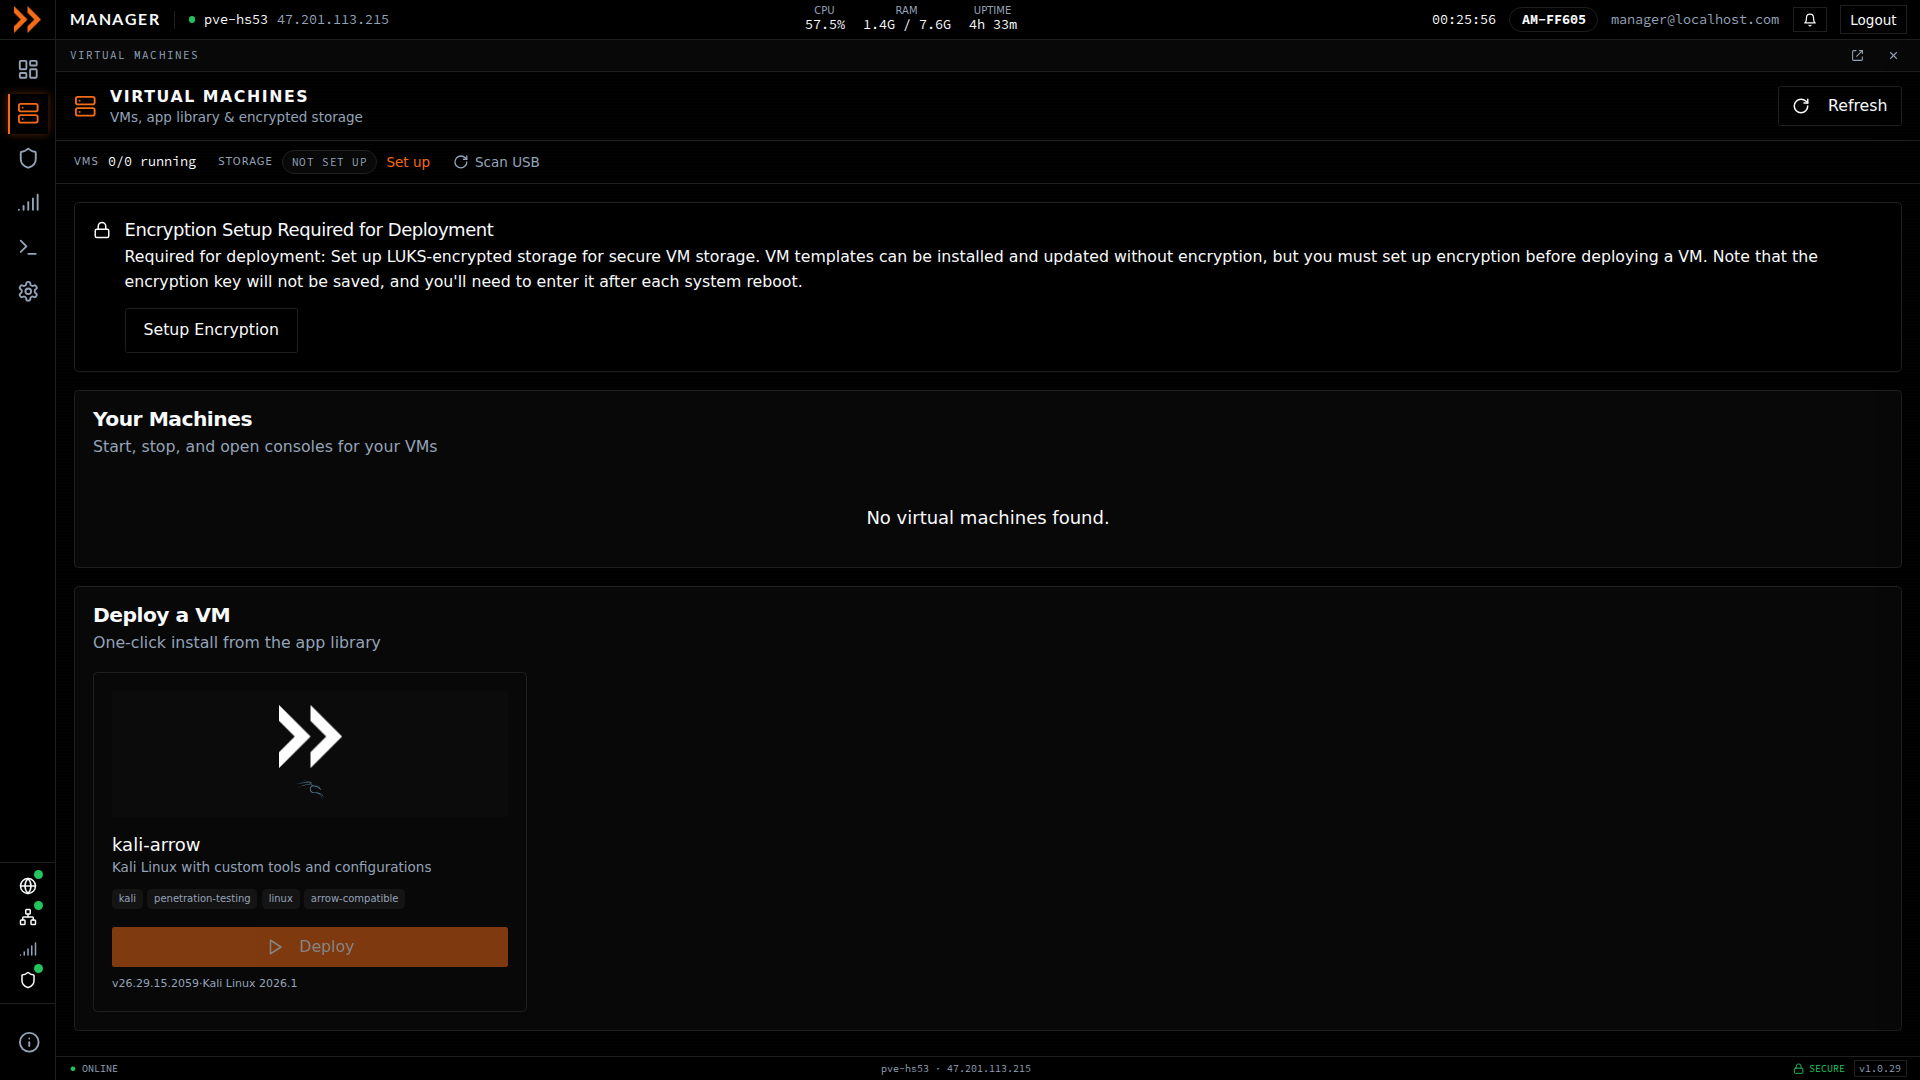
Task: Click the Virtual Machines header server icon
Action: pyautogui.click(x=85, y=106)
